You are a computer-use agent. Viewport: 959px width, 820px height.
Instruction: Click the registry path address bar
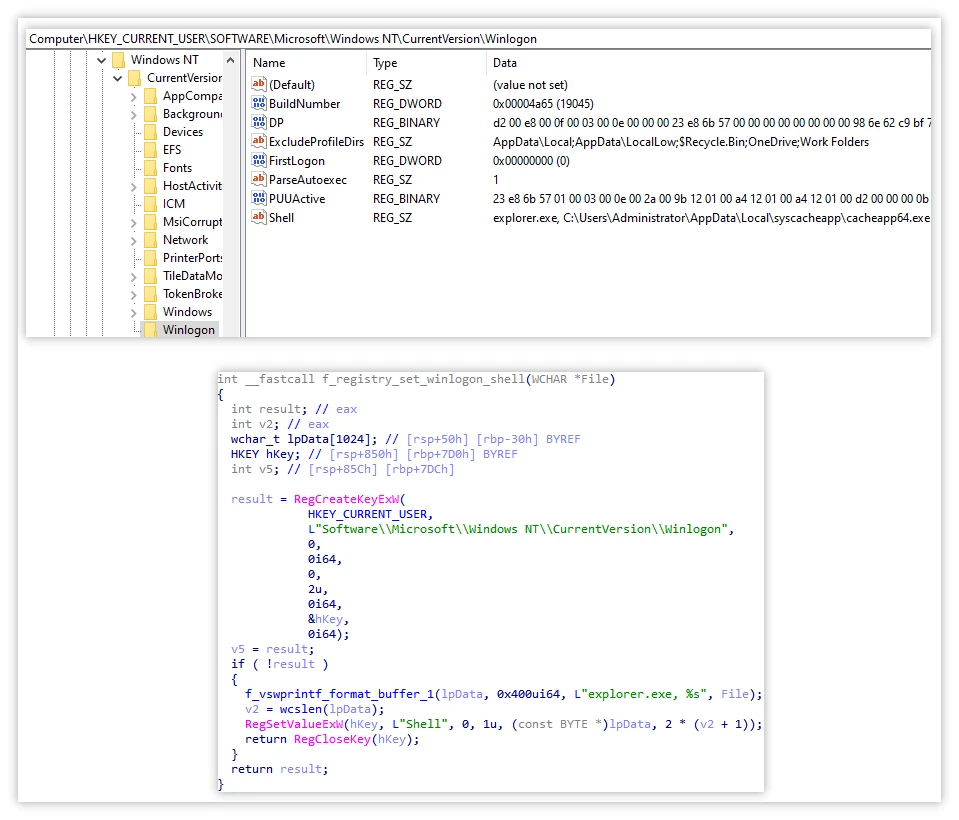point(478,39)
